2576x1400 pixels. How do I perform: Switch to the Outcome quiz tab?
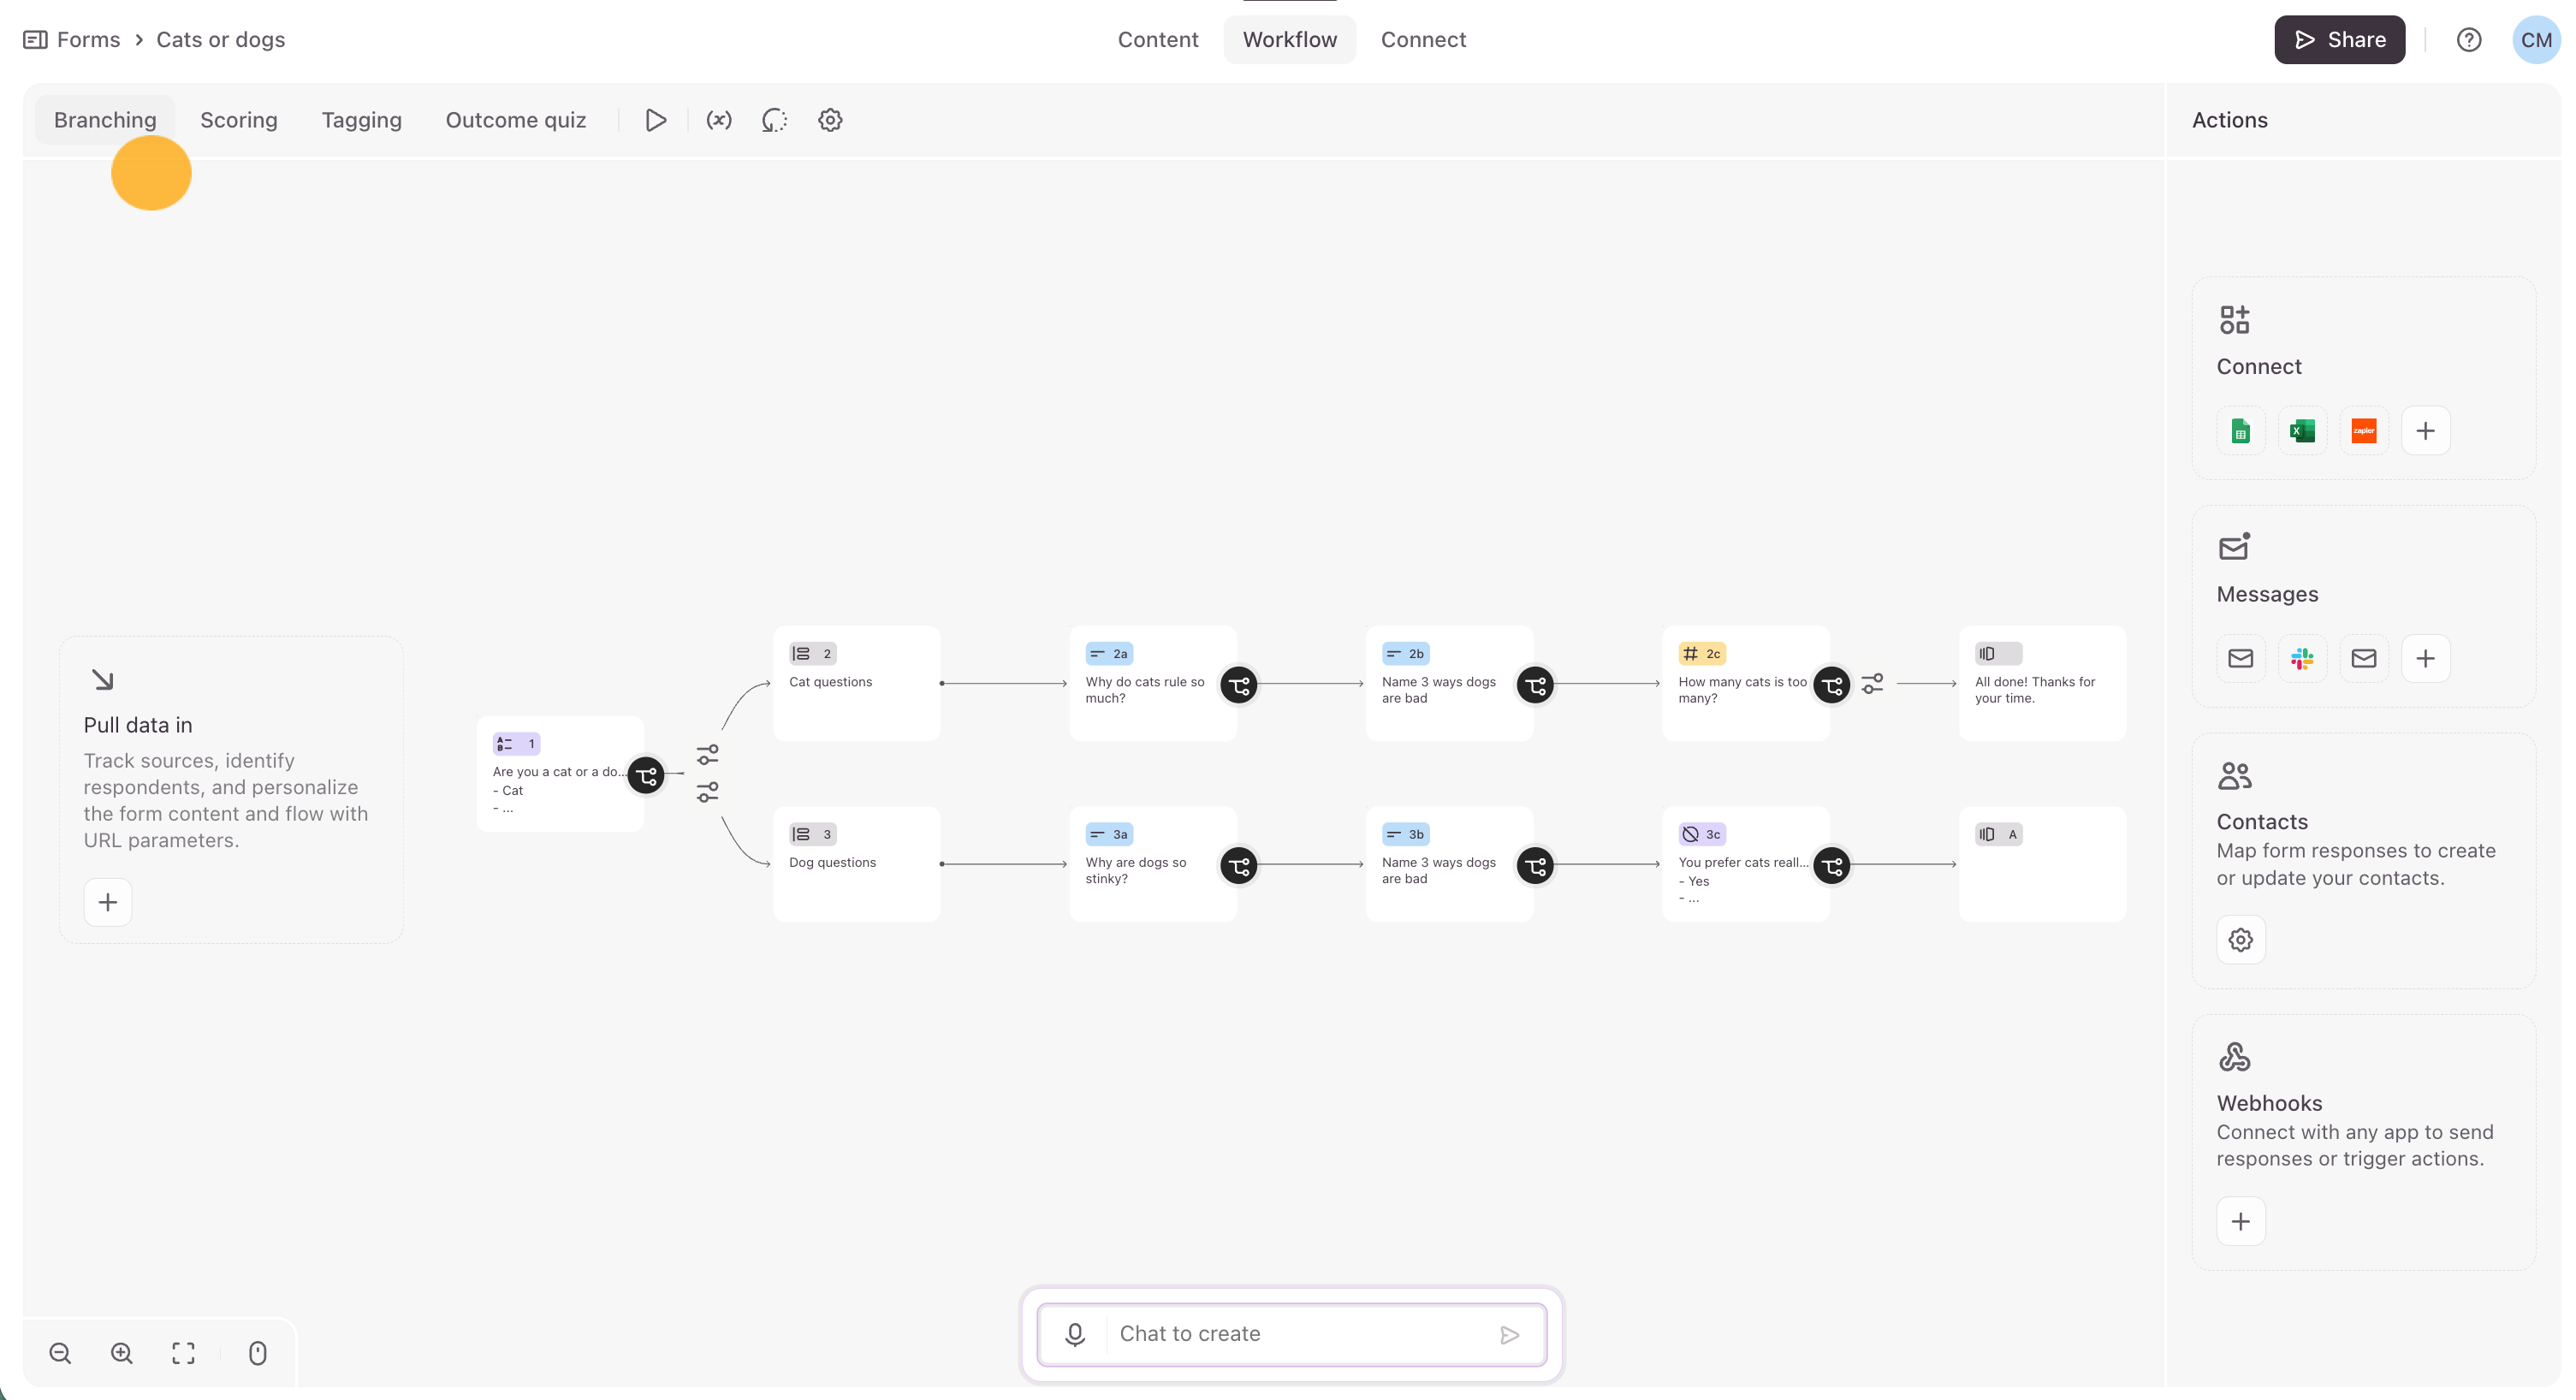click(515, 120)
